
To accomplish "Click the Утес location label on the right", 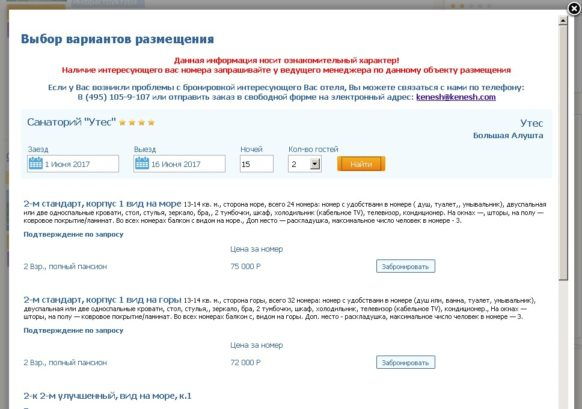I will click(531, 123).
